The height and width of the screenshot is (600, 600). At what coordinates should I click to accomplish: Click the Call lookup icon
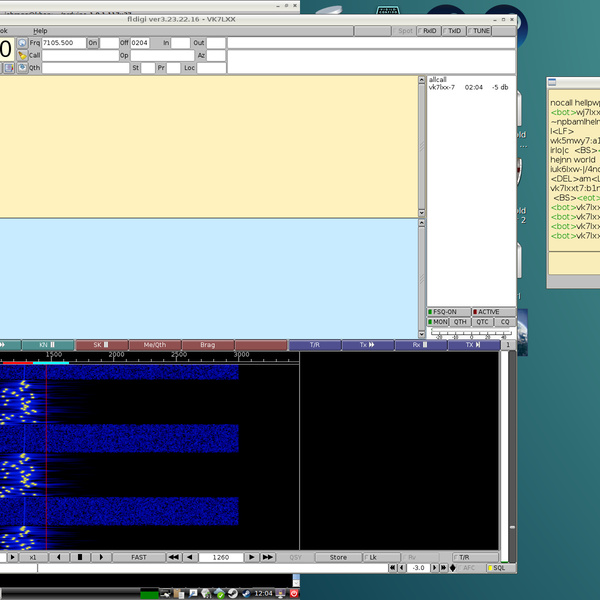click(x=21, y=56)
